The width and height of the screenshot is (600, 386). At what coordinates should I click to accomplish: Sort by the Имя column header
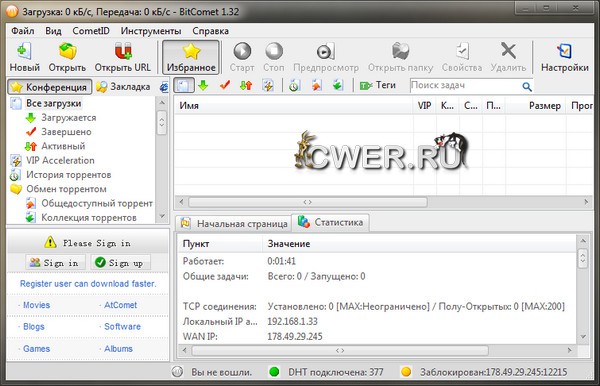tap(293, 106)
